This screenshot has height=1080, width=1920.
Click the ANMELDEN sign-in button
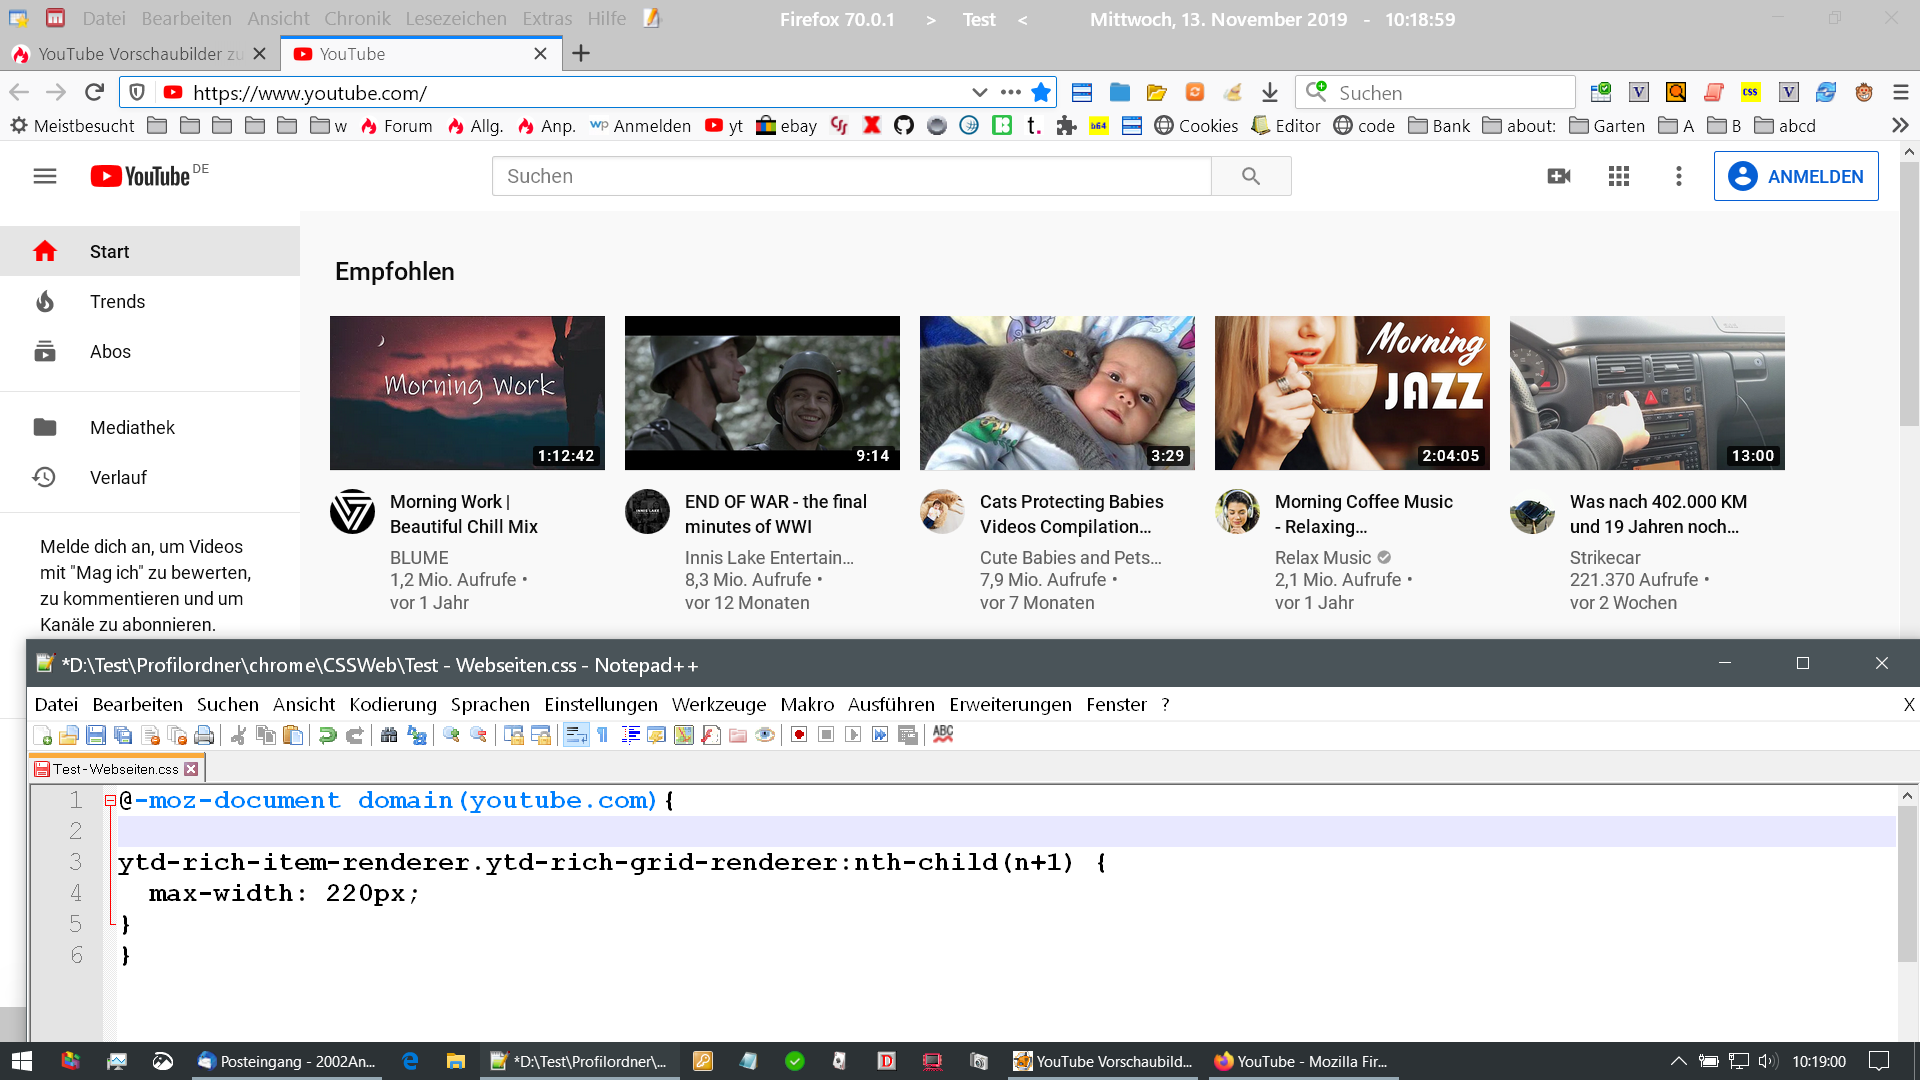tap(1795, 177)
